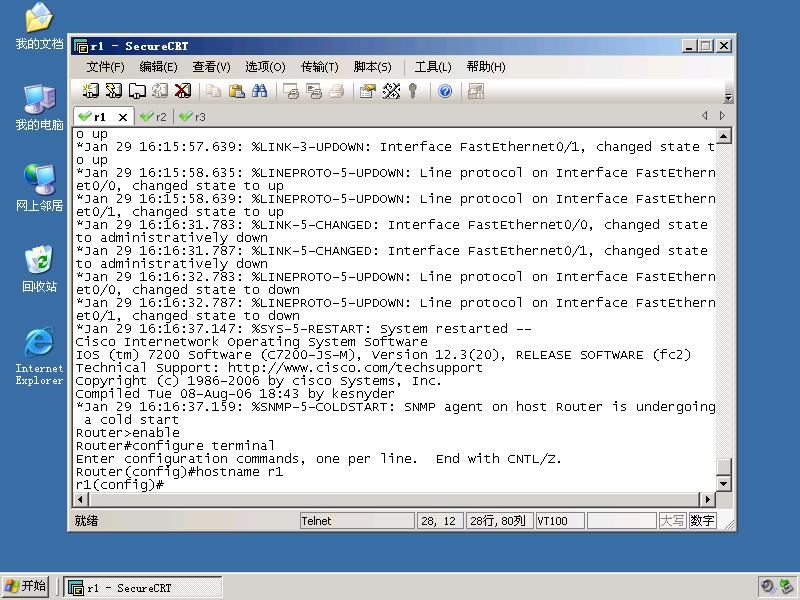This screenshot has width=800, height=600.
Task: Click the 就绪 status text
Action: [x=86, y=521]
